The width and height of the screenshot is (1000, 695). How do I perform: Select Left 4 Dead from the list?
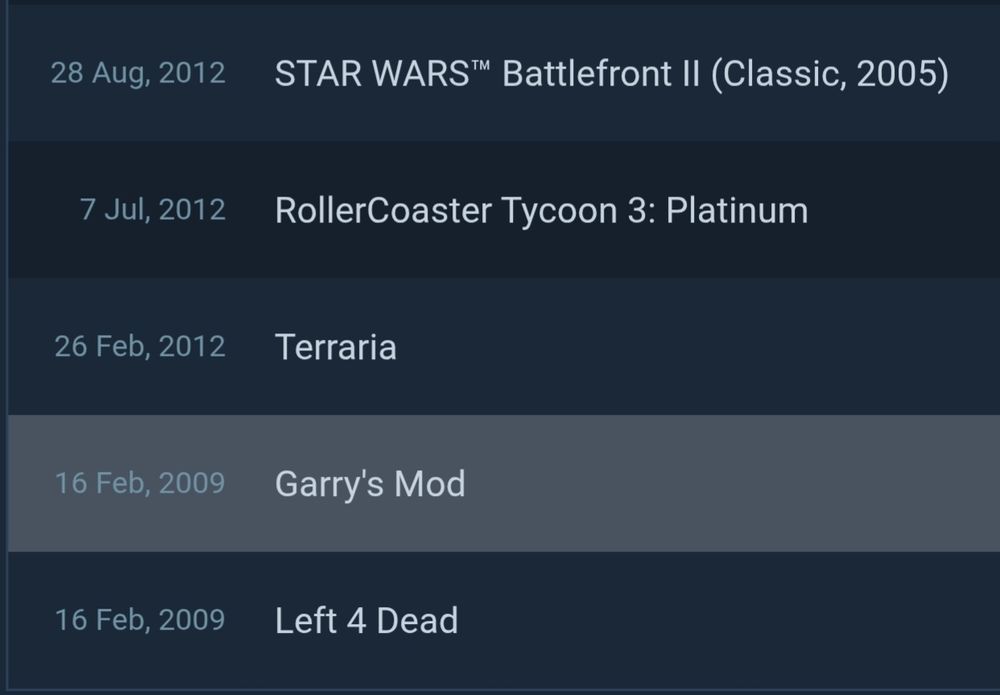click(x=366, y=620)
